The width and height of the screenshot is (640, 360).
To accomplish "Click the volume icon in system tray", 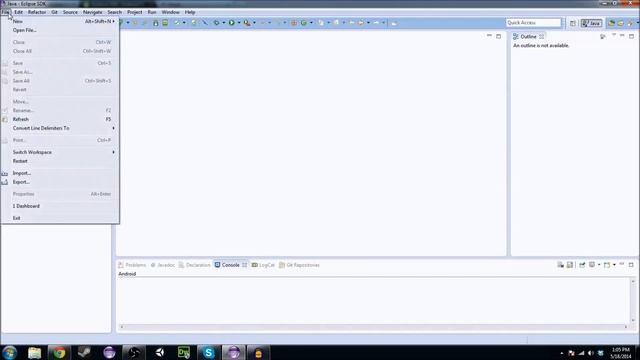I will coord(591,353).
